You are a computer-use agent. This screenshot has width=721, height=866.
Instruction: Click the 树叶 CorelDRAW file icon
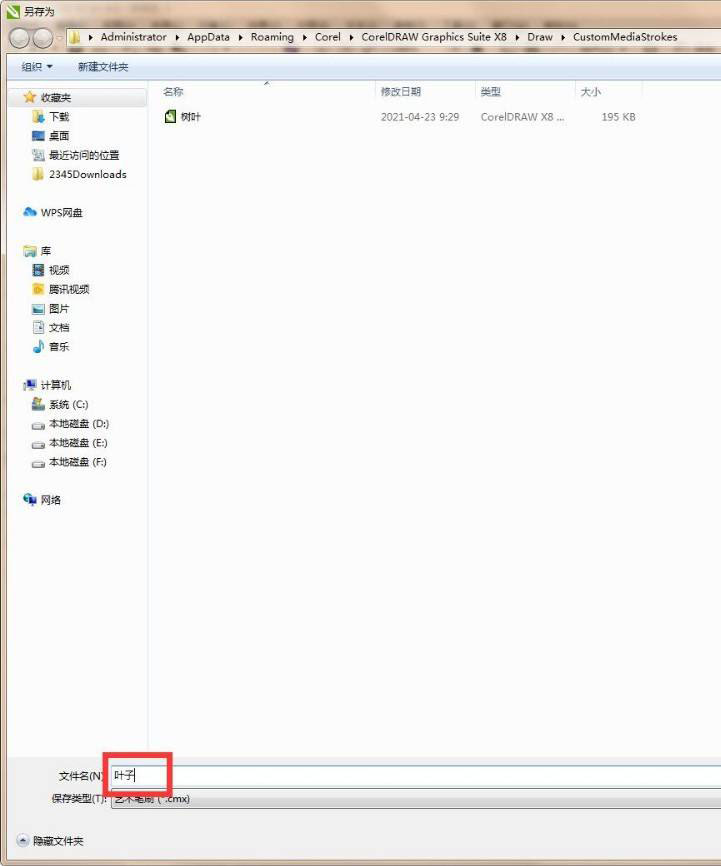[170, 117]
